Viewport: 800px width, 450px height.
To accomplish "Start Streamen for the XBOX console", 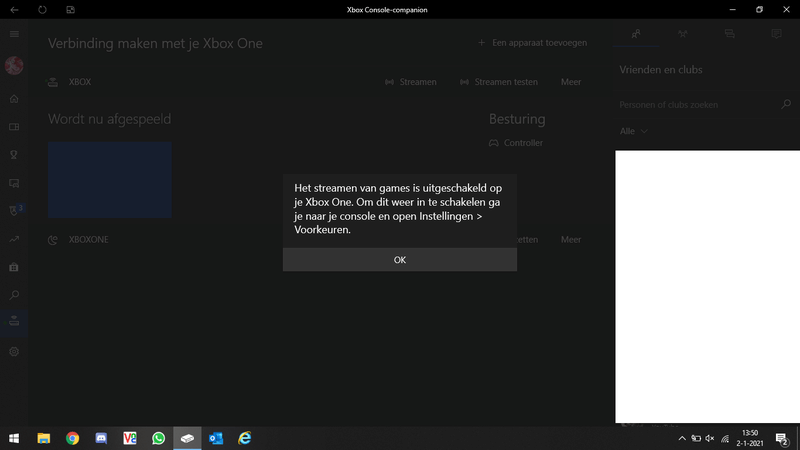I will click(x=411, y=82).
